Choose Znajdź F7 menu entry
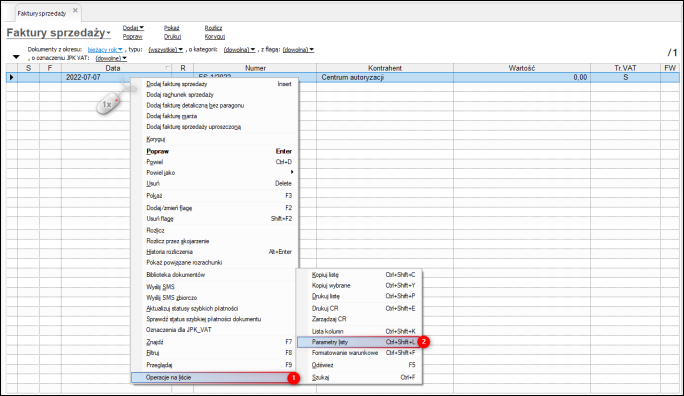 click(x=215, y=342)
